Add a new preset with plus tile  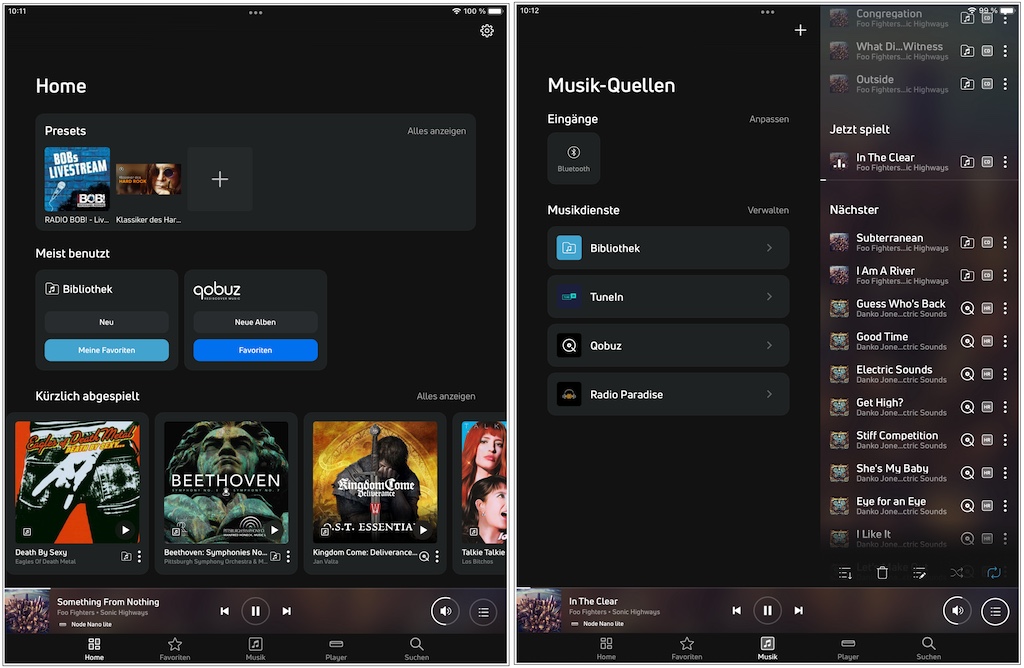point(220,179)
